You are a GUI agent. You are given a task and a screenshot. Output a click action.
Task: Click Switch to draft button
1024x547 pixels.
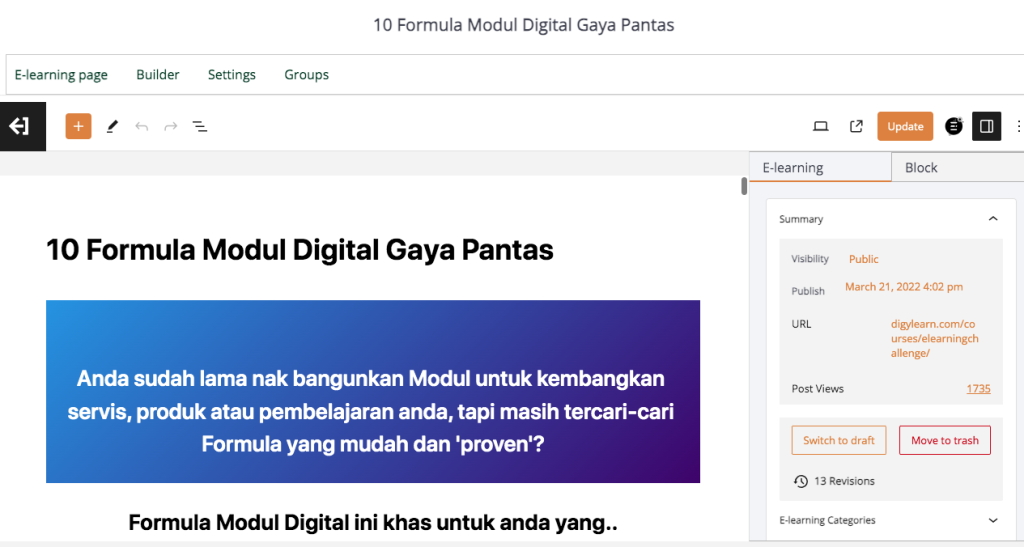tap(838, 441)
